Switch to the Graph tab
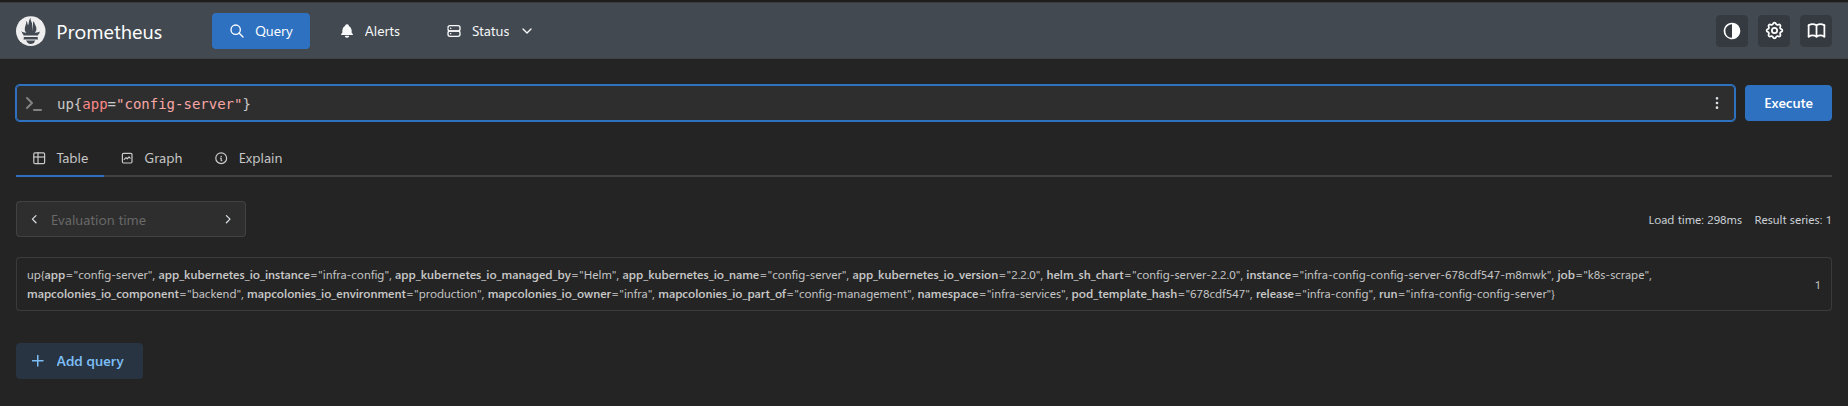The image size is (1848, 406). (152, 158)
